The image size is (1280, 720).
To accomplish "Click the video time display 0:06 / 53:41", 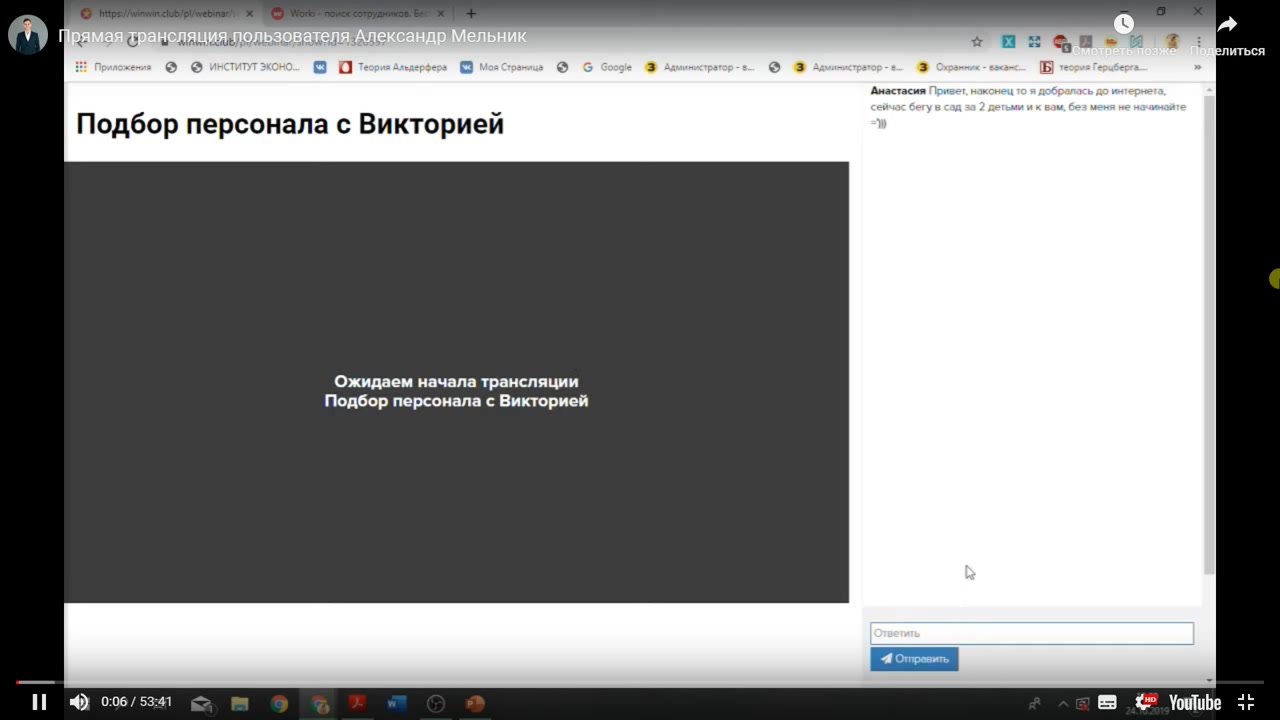I will tap(136, 702).
